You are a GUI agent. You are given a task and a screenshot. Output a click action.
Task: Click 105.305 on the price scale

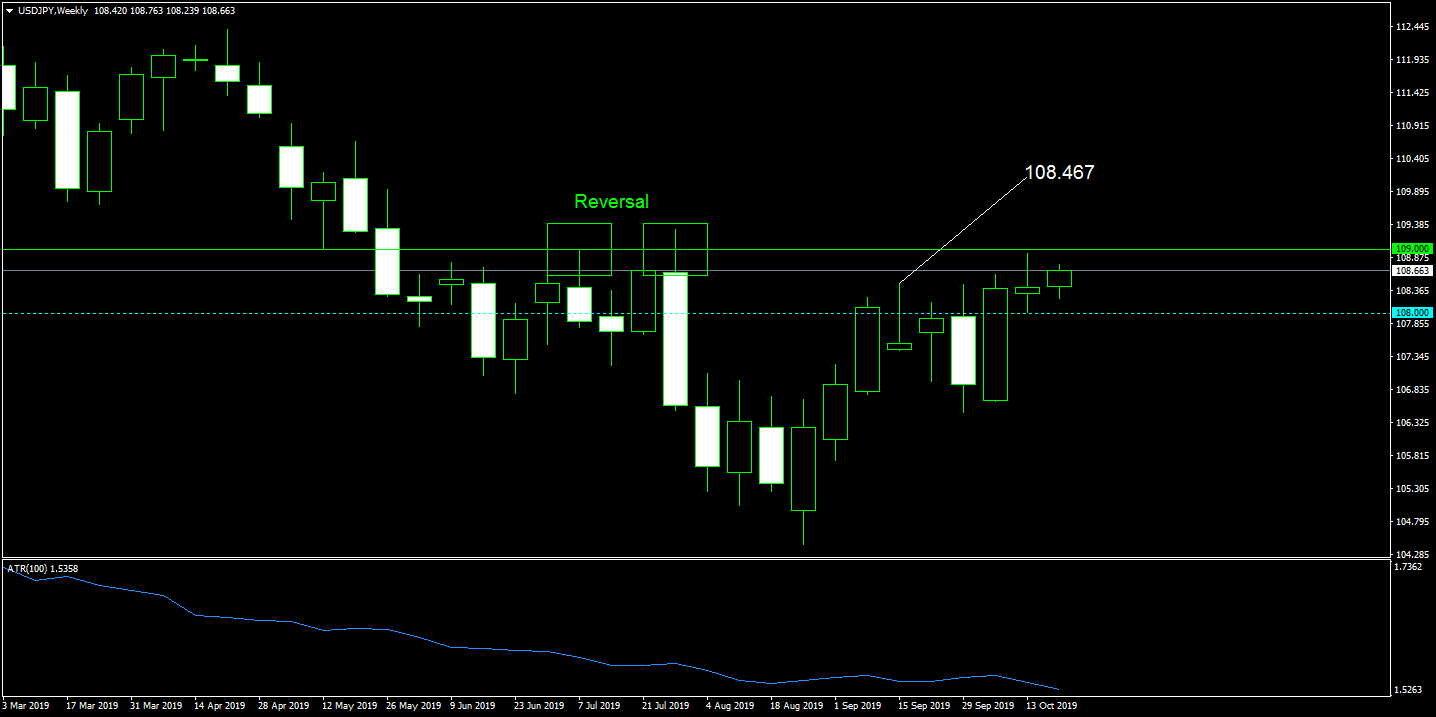pyautogui.click(x=1411, y=489)
